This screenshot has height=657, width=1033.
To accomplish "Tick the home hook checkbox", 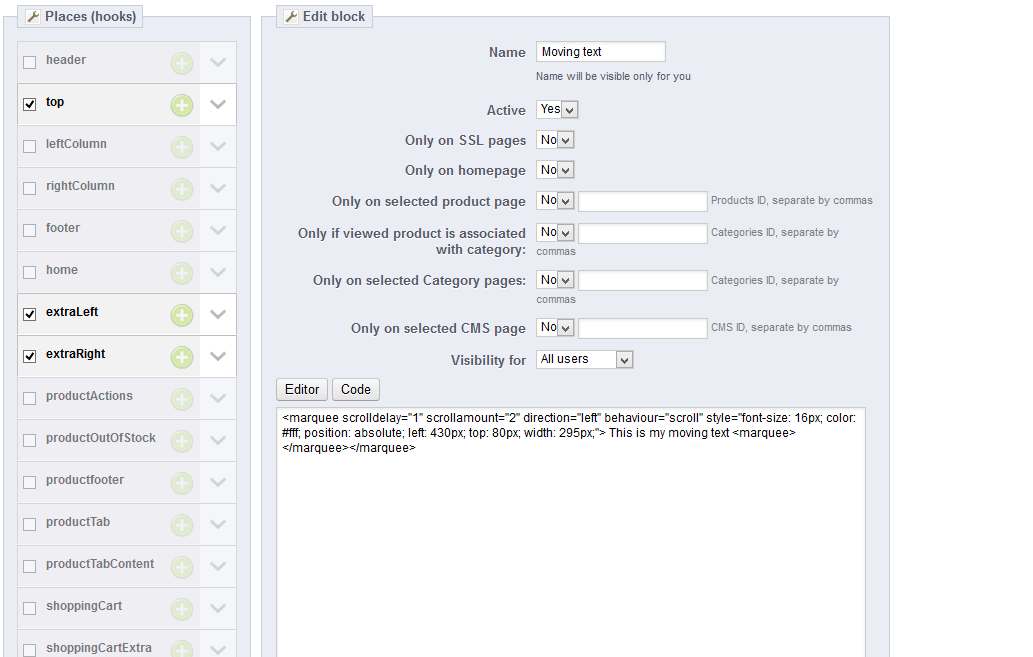I will click(30, 272).
